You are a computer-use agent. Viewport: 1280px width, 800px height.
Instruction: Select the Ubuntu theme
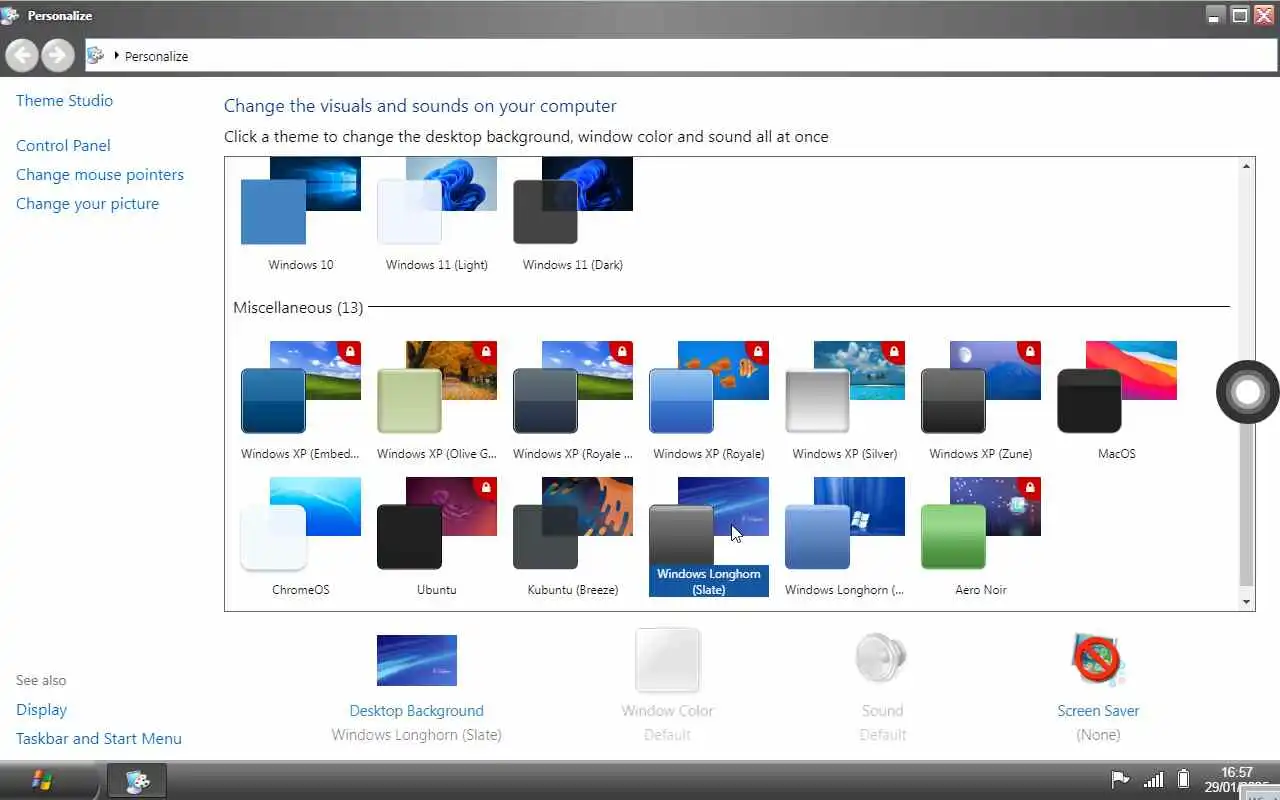[x=437, y=536]
